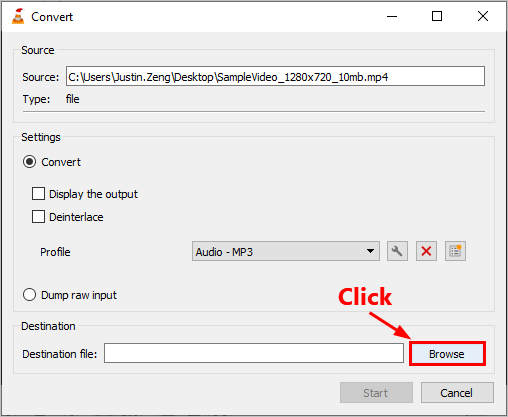
Task: Maximize the Convert window
Action: coord(437,16)
